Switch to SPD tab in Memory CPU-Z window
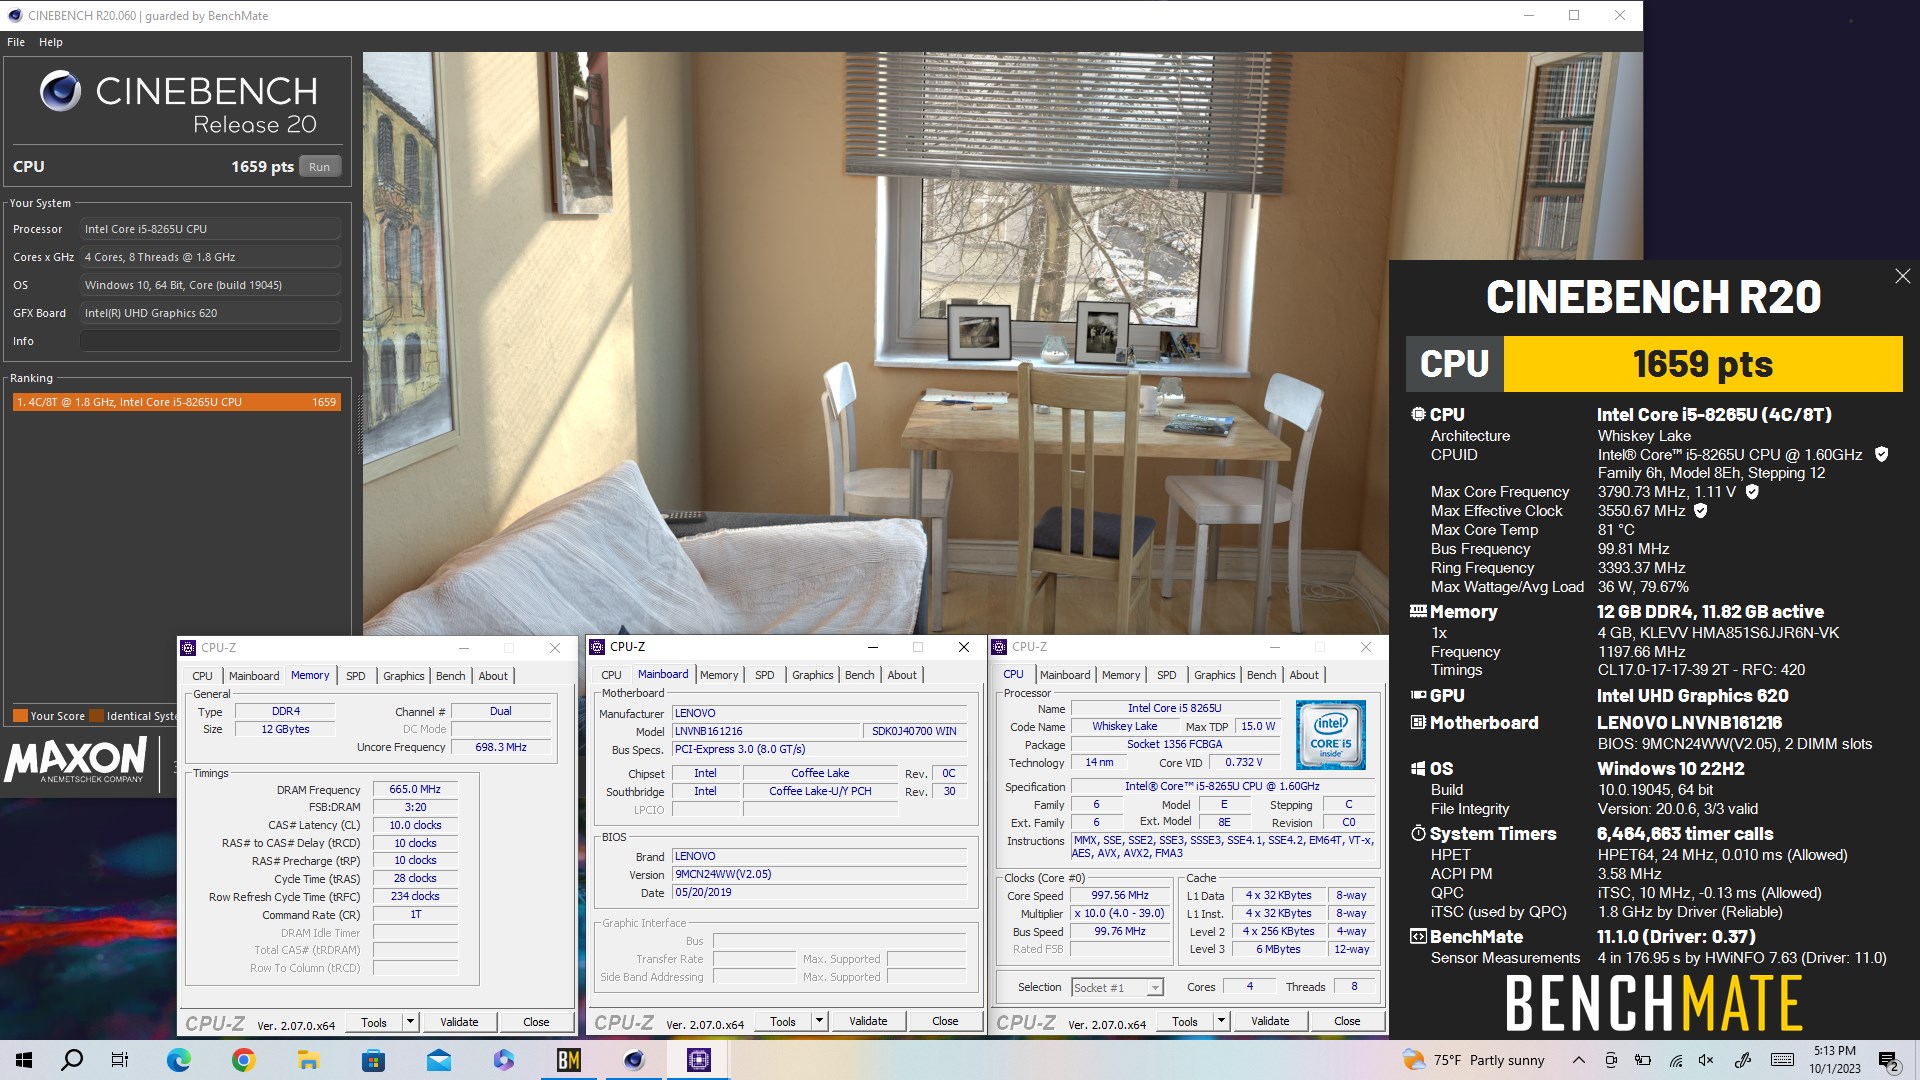 coord(355,676)
